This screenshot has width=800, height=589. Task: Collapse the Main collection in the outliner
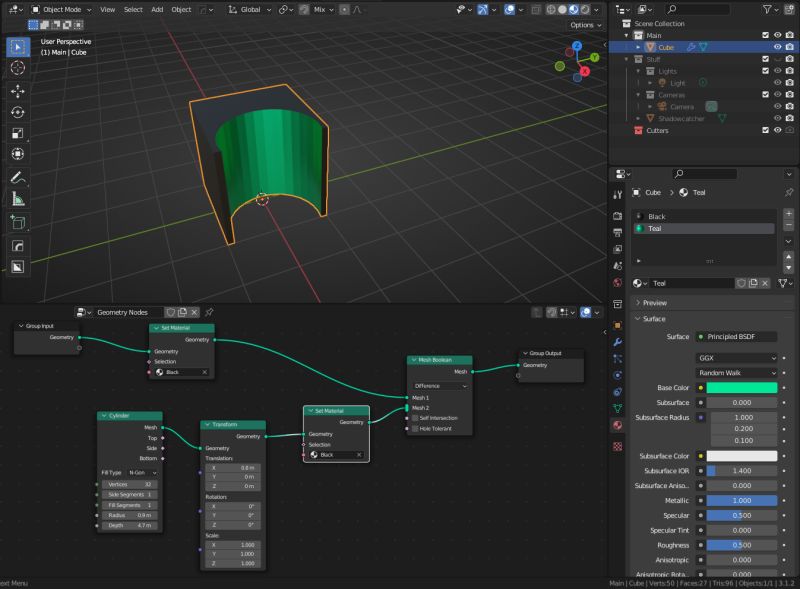626,35
